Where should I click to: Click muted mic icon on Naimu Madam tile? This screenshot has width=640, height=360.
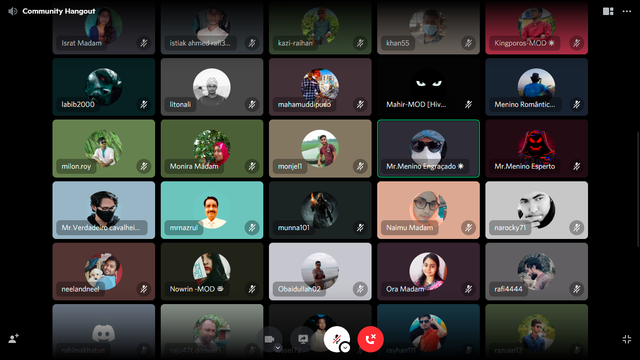point(468,228)
